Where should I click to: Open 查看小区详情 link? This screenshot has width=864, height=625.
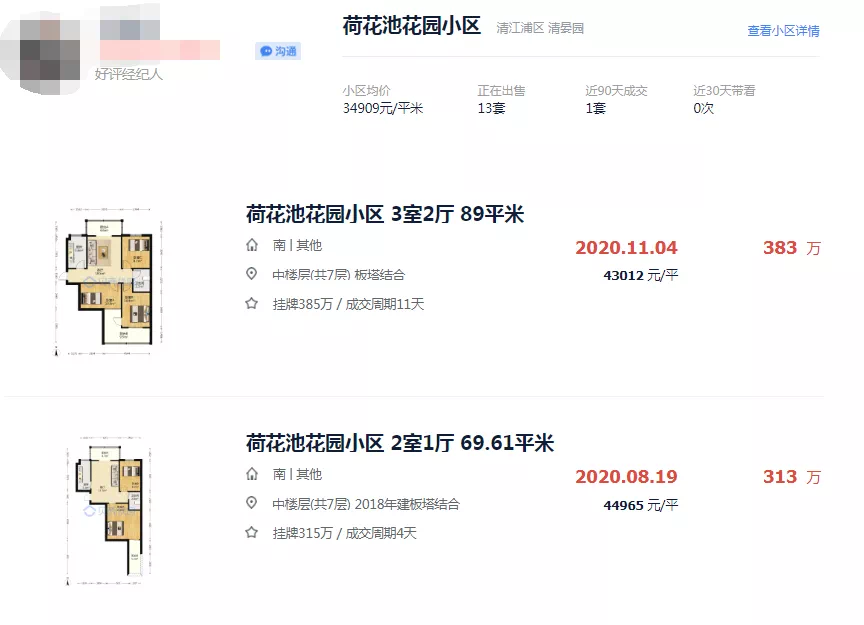click(783, 31)
